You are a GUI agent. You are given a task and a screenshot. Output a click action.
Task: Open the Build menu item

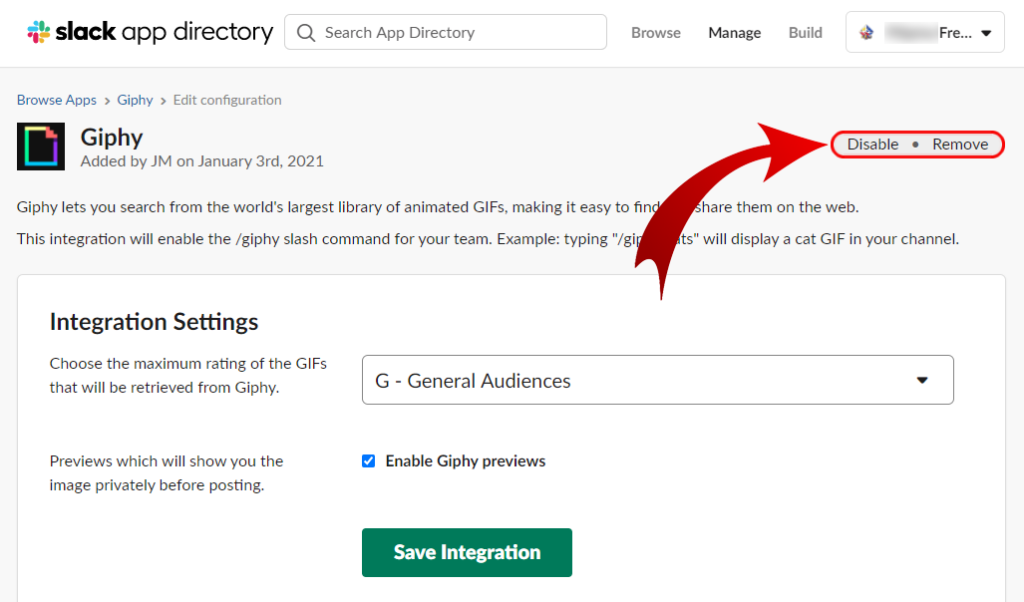pyautogui.click(x=805, y=32)
